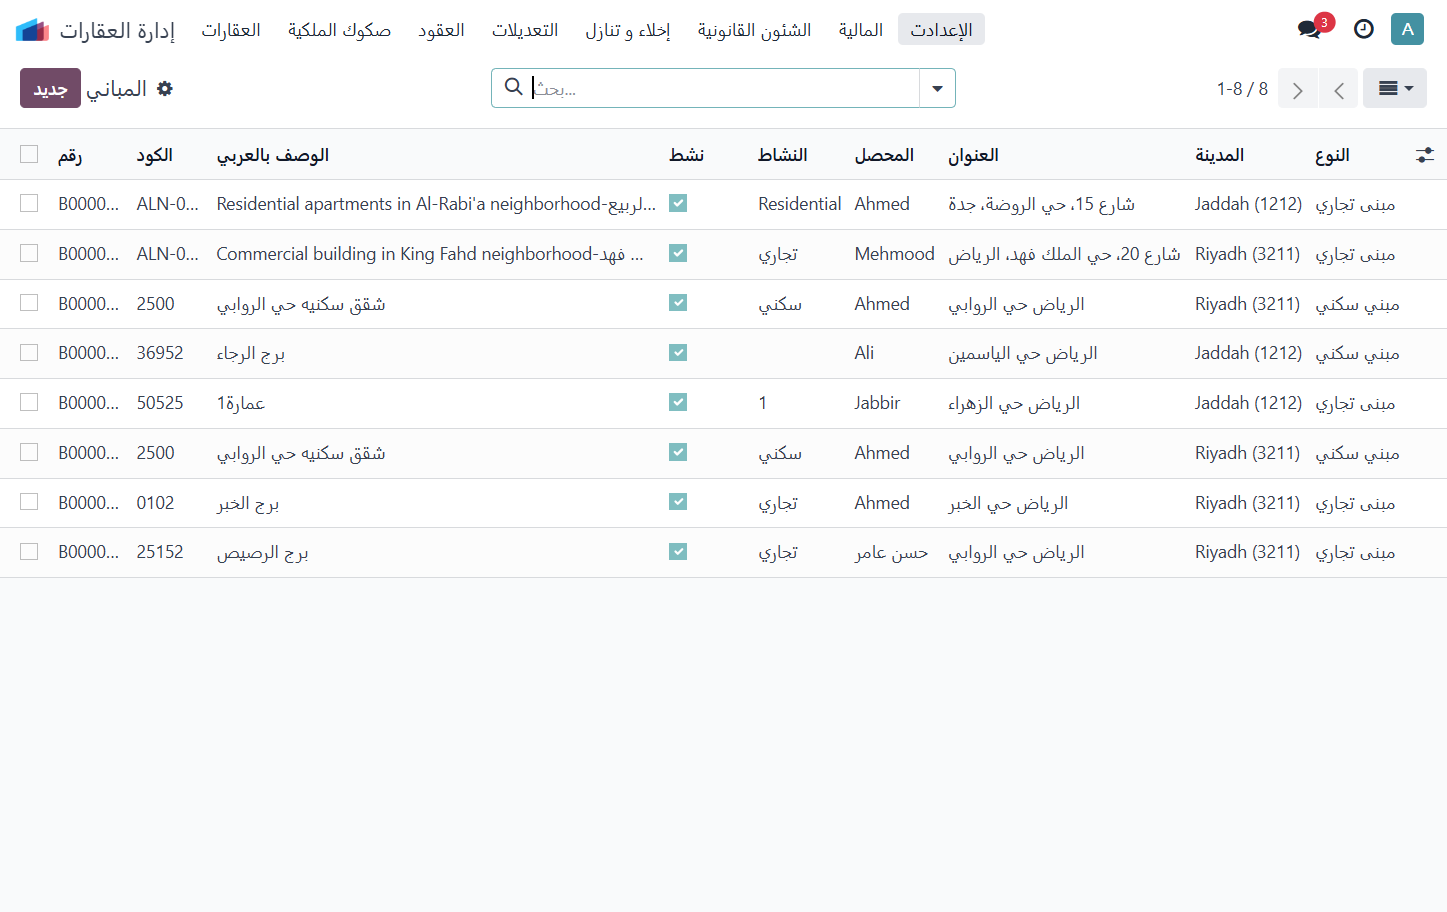Open the إخلاء و تنازل menu
This screenshot has height=912, width=1447.
tap(628, 30)
